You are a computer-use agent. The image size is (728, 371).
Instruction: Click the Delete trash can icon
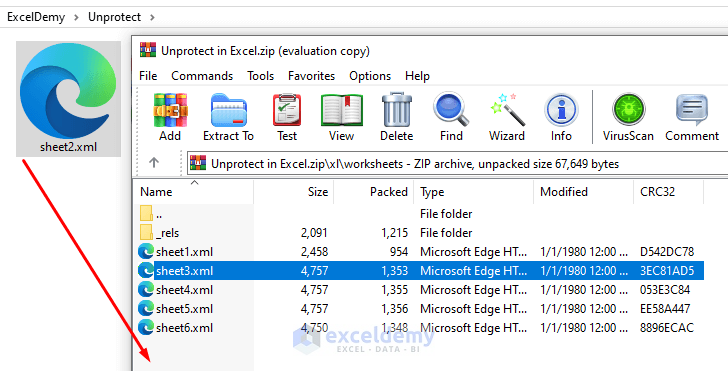pyautogui.click(x=396, y=111)
